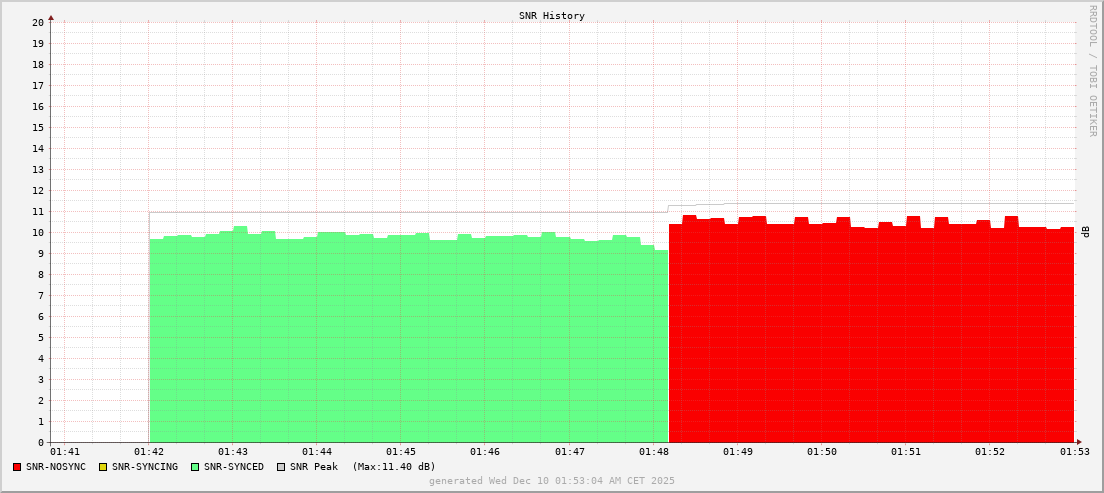Click the 01:42 time axis label

[x=149, y=452]
